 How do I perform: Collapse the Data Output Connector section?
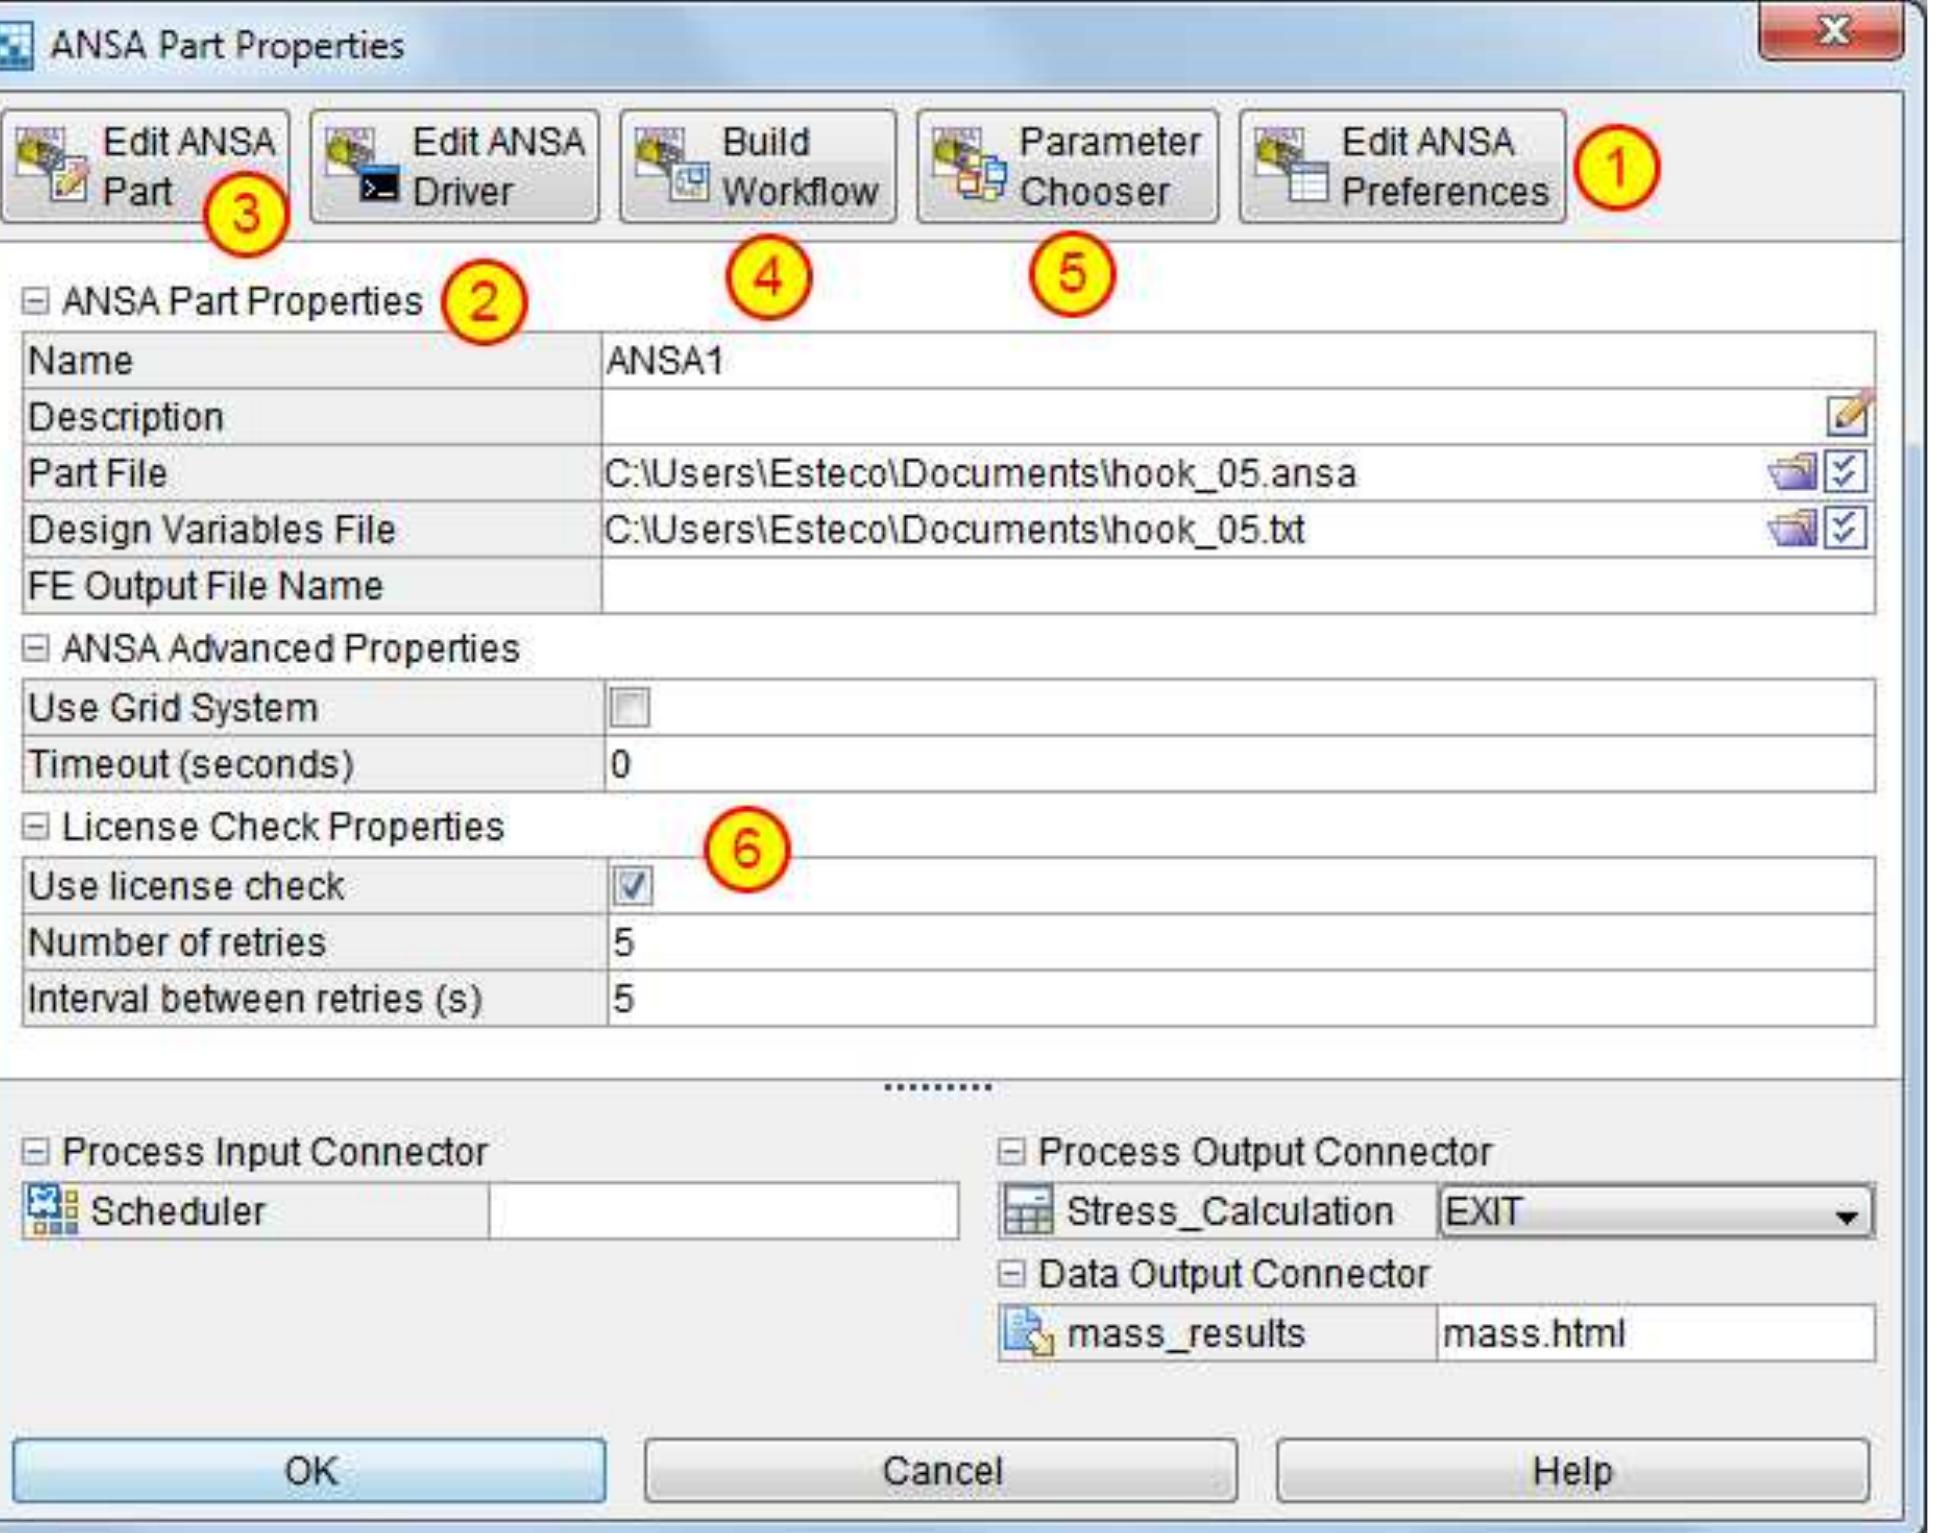click(x=1011, y=1273)
